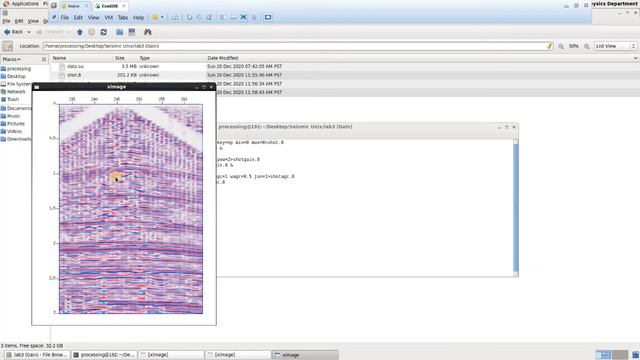Clear location field with broom icon
Image resolution: width=640 pixels, height=360 pixels.
549,46
